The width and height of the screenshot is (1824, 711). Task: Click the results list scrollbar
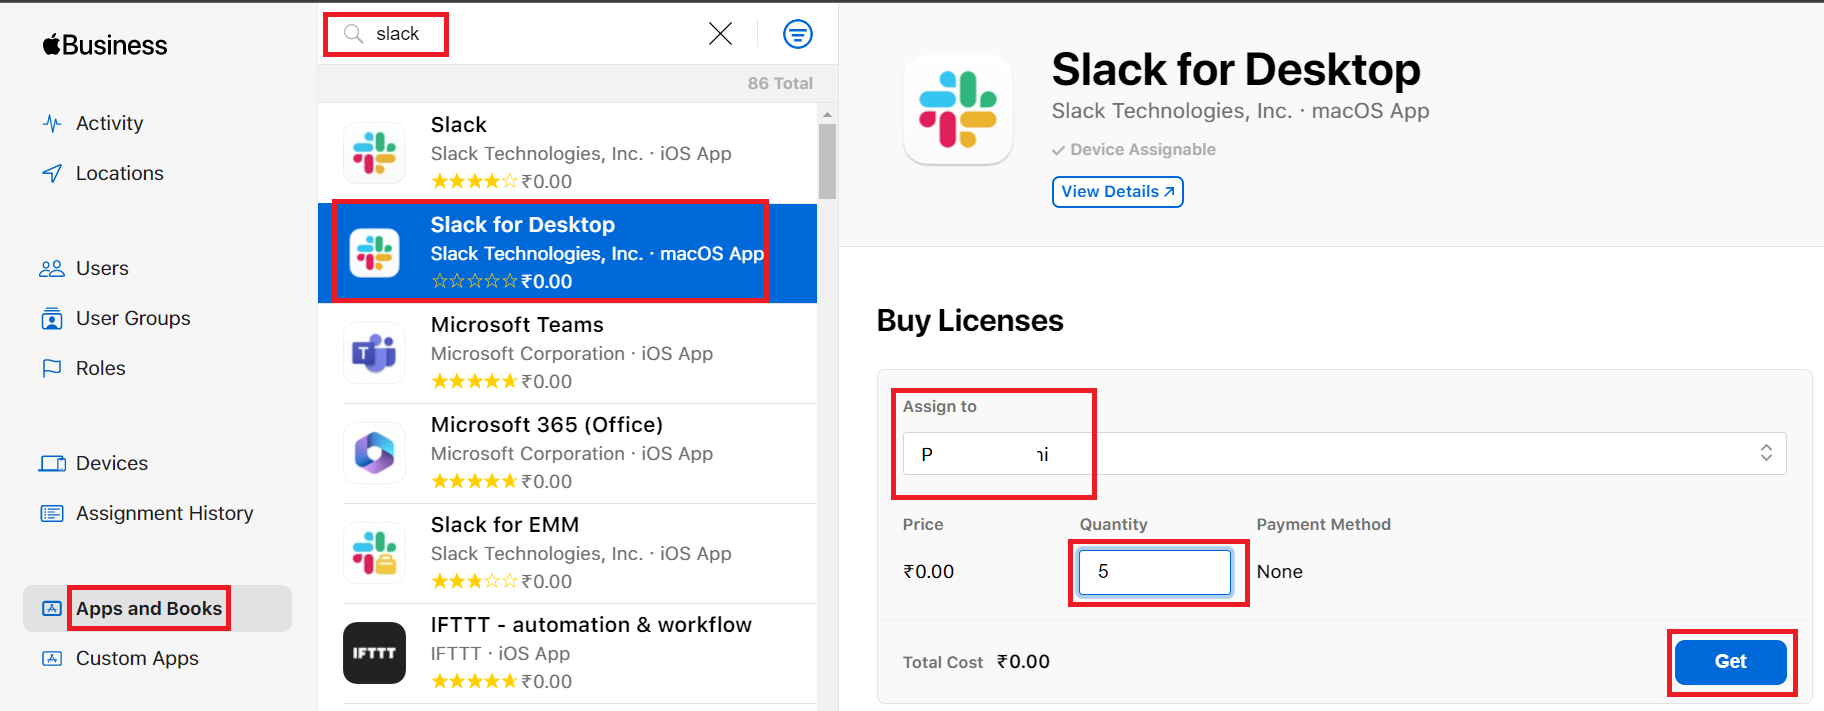pyautogui.click(x=827, y=162)
